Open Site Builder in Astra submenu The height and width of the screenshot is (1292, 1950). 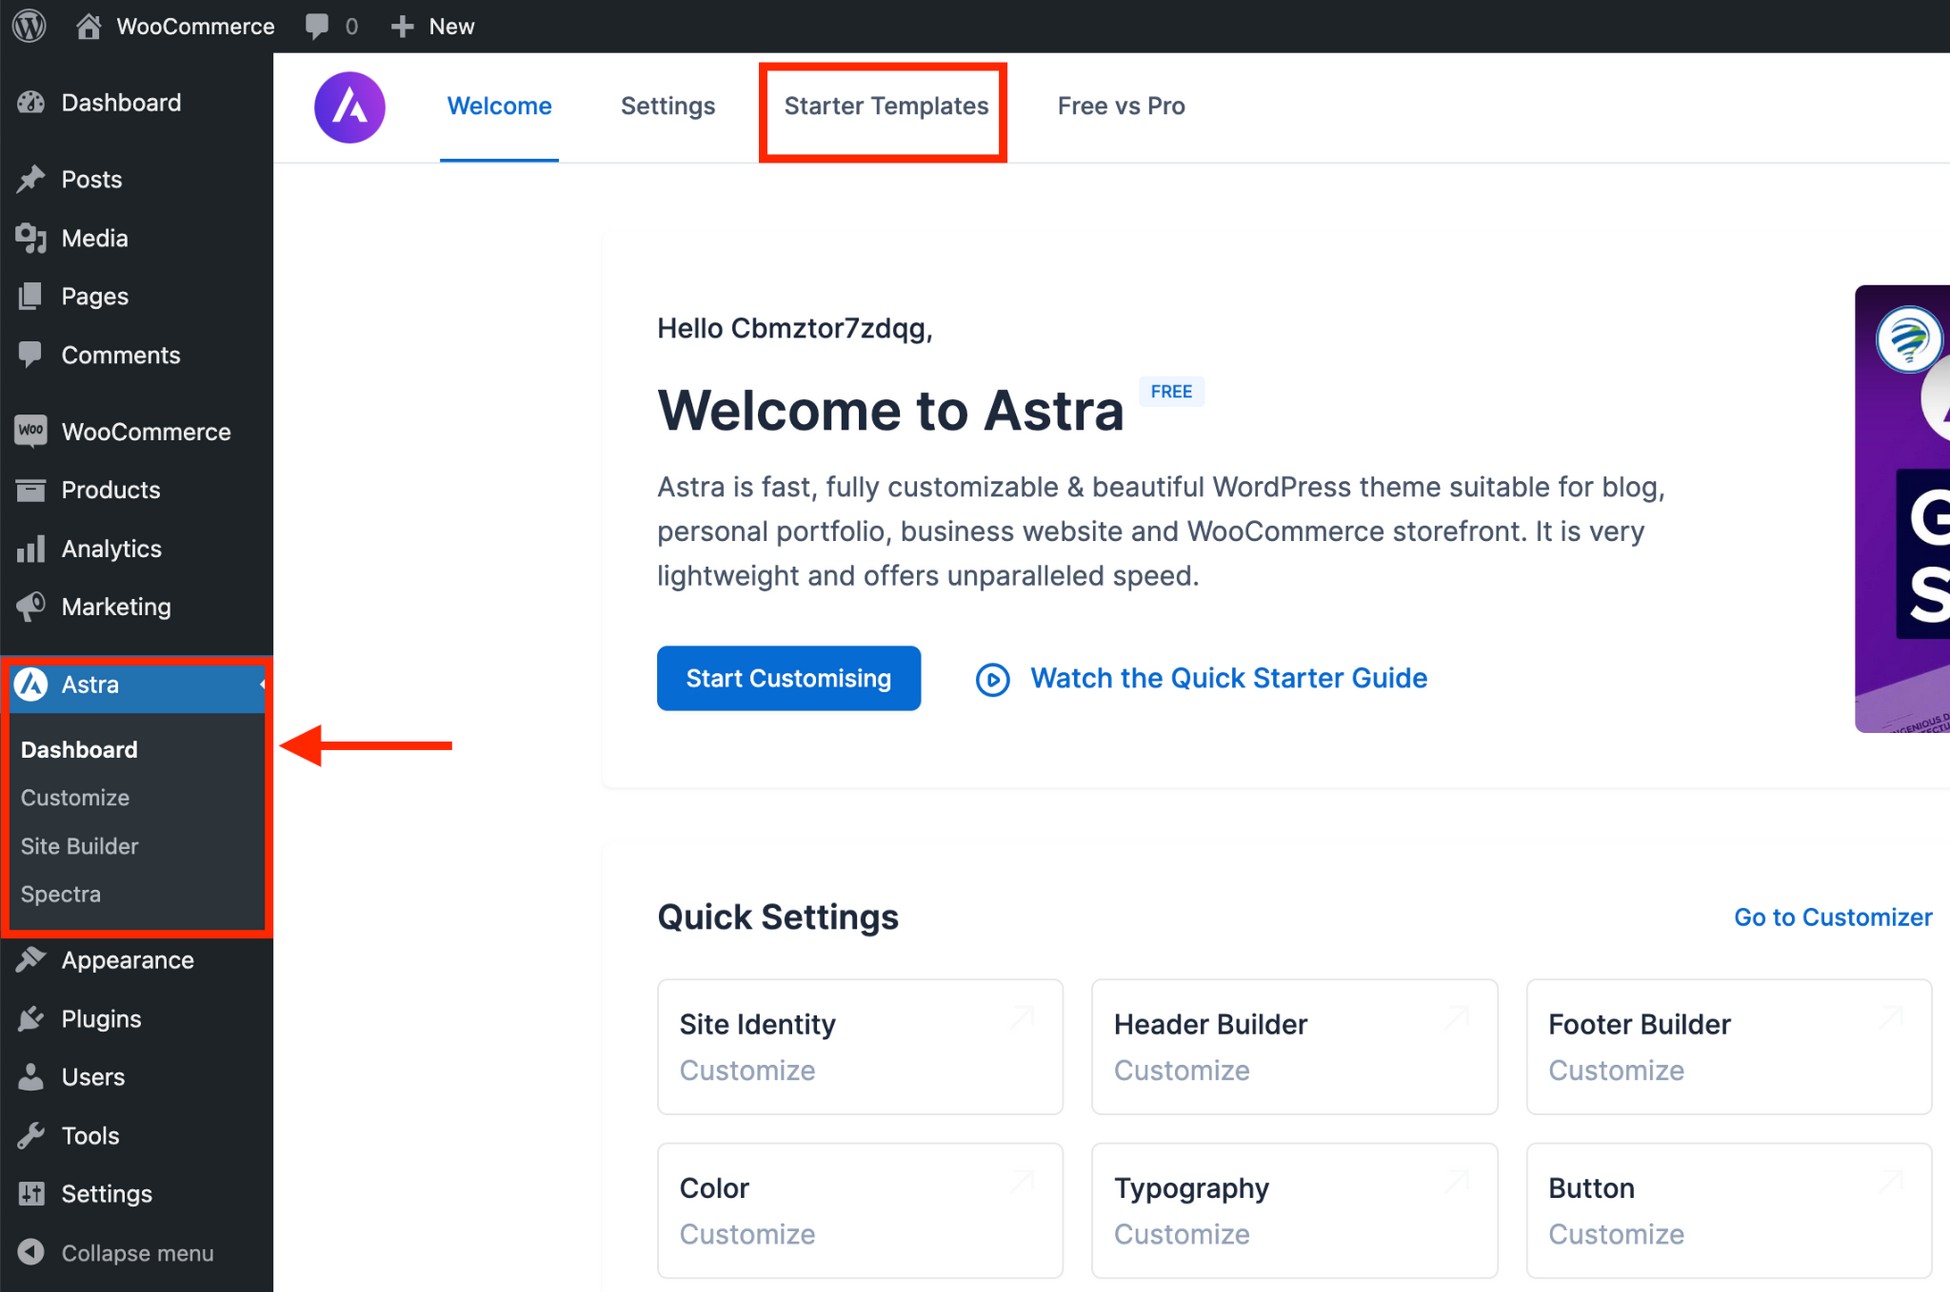tap(79, 846)
